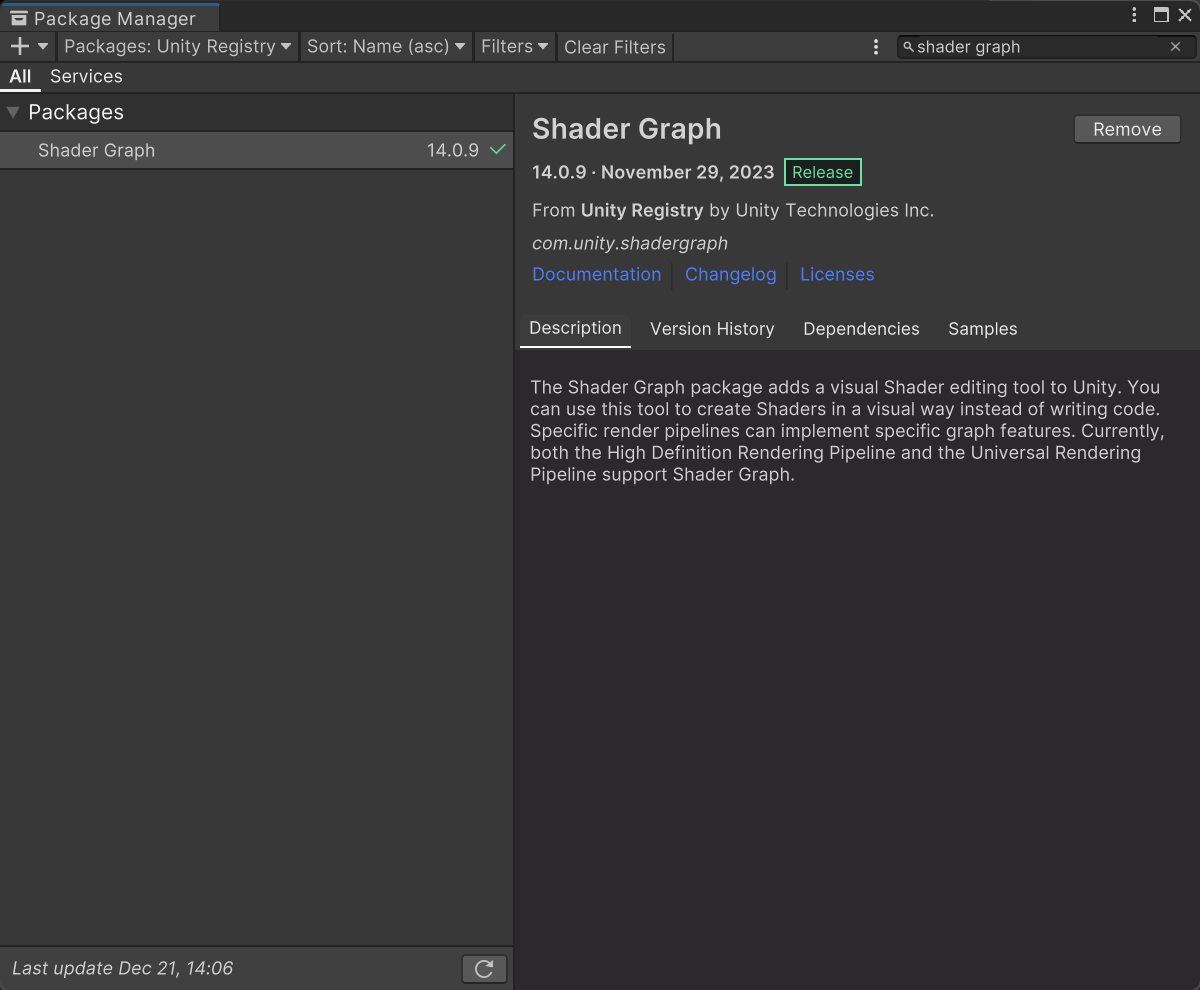Open the window's kebab options menu
Screen dimensions: 1200x990
1134,15
